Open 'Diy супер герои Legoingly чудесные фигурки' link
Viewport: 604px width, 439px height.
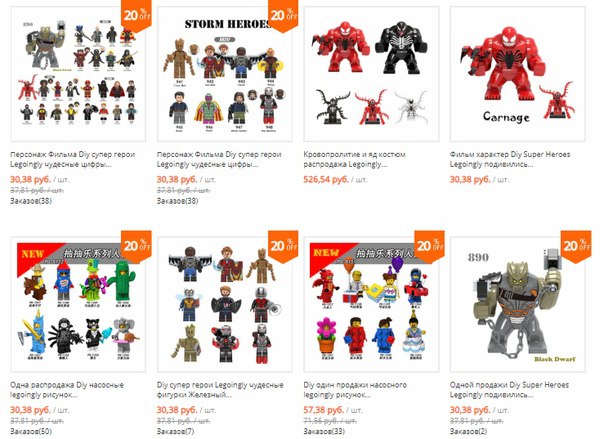click(220, 390)
